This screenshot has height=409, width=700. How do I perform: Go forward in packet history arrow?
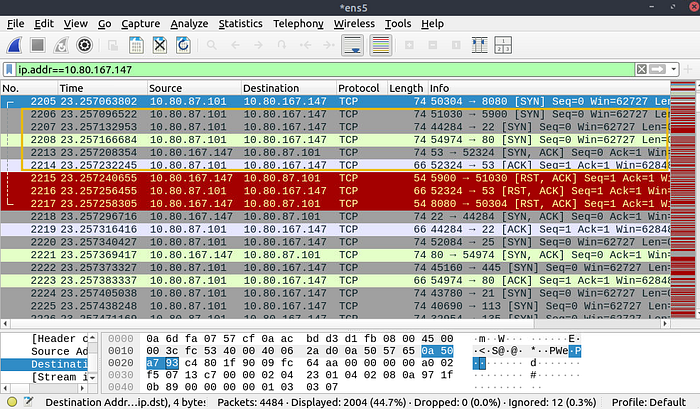[258, 45]
